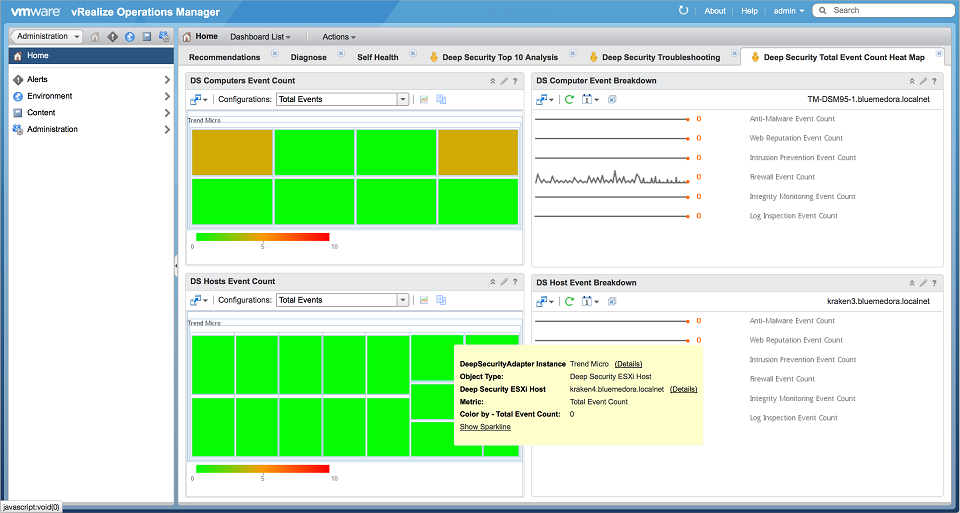Collapse the DS Computer Event Breakdown widget

[911, 81]
